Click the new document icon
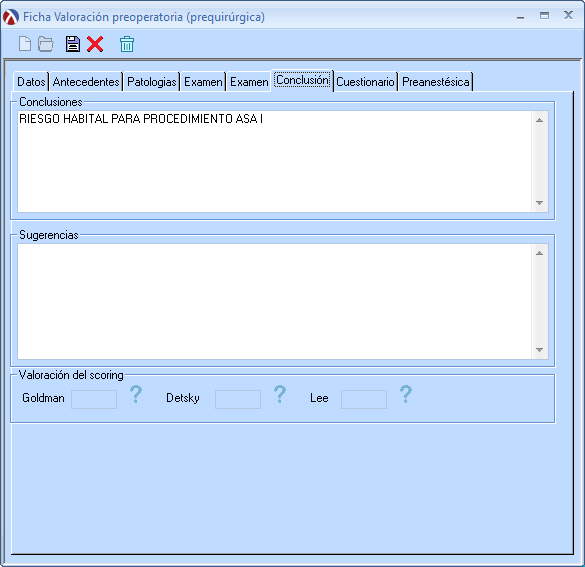 coord(25,44)
